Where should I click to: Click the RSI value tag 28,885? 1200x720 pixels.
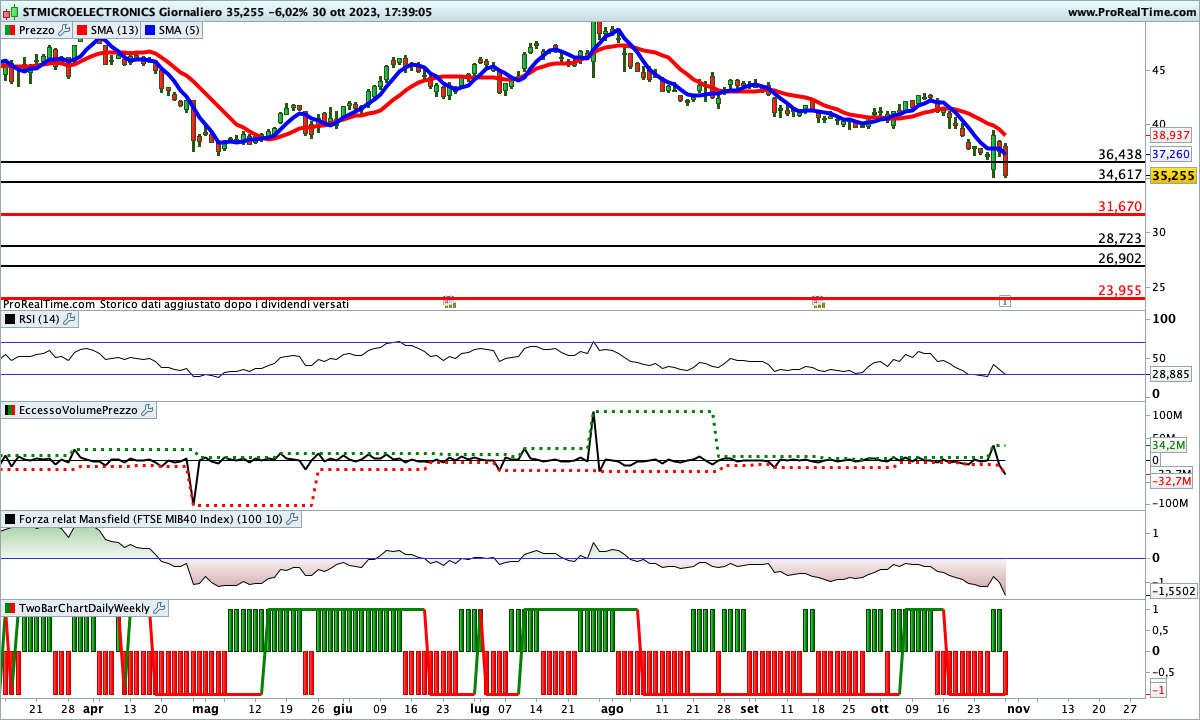(x=1170, y=374)
